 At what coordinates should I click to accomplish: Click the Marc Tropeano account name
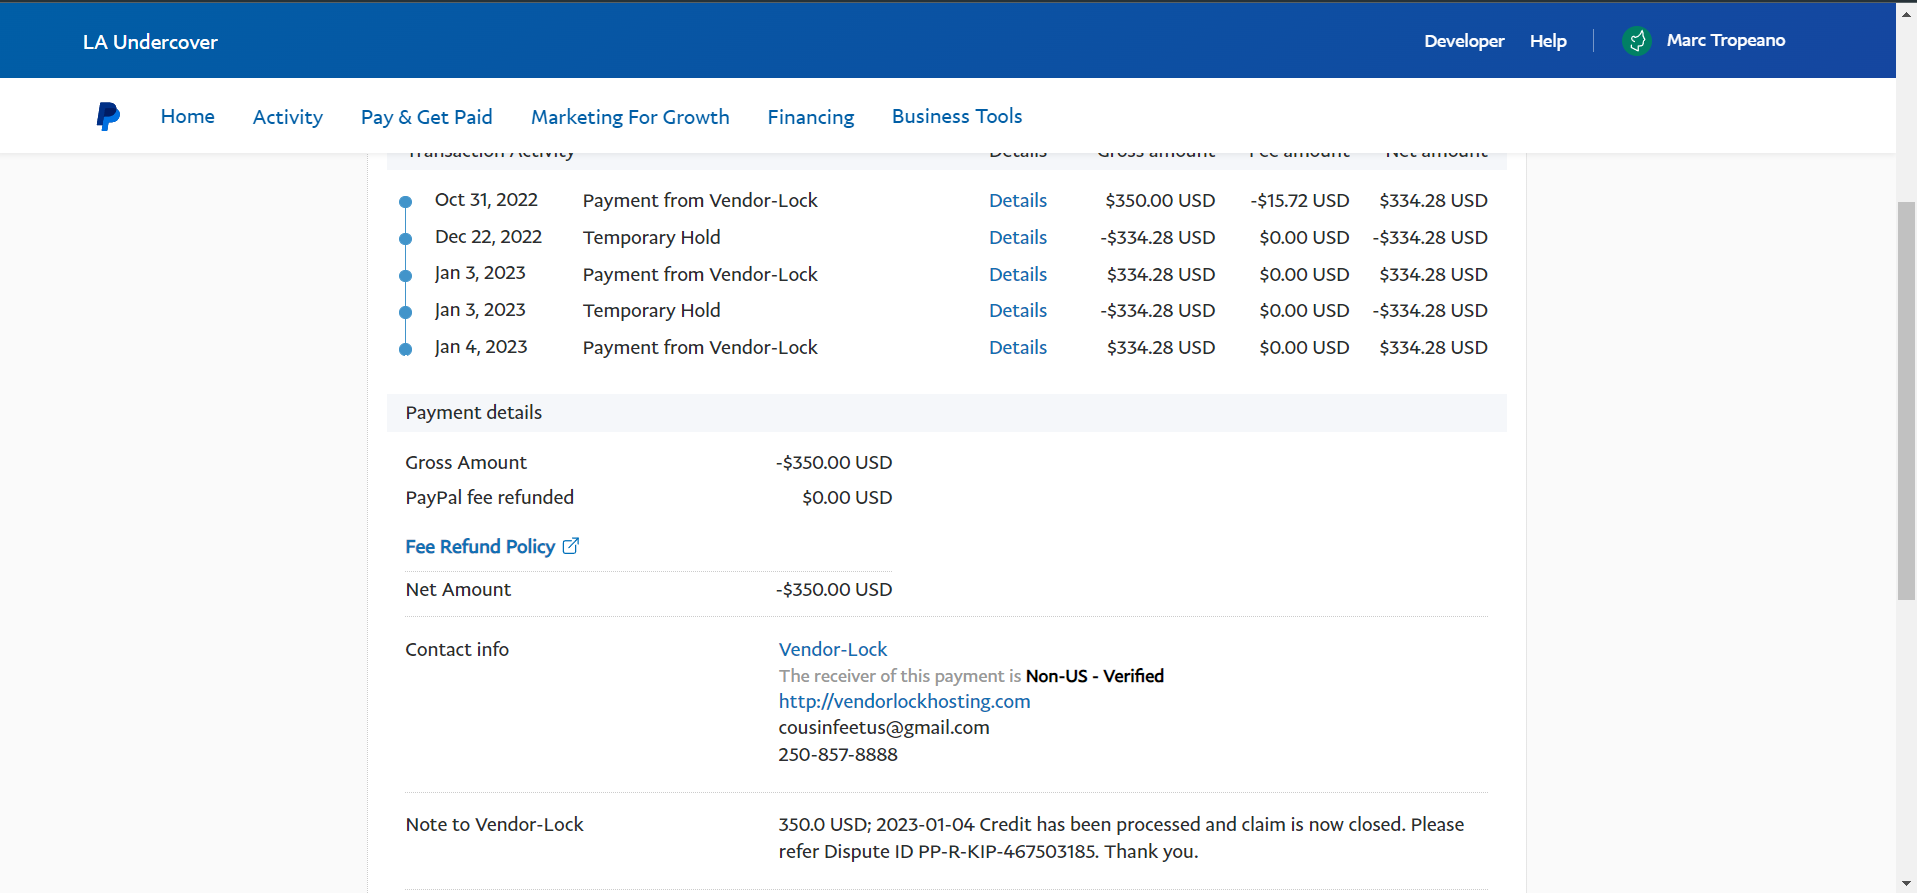pos(1726,40)
